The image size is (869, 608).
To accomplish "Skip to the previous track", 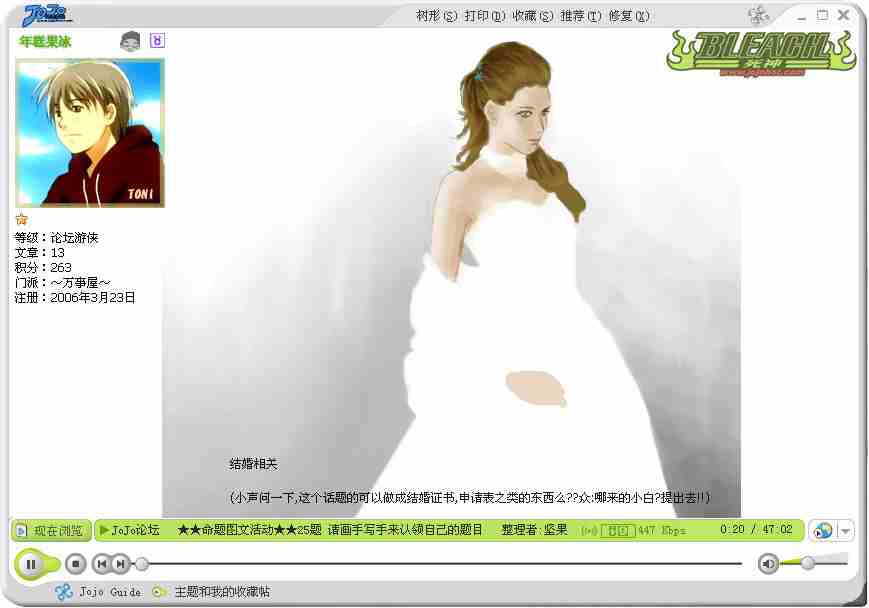I will (102, 564).
